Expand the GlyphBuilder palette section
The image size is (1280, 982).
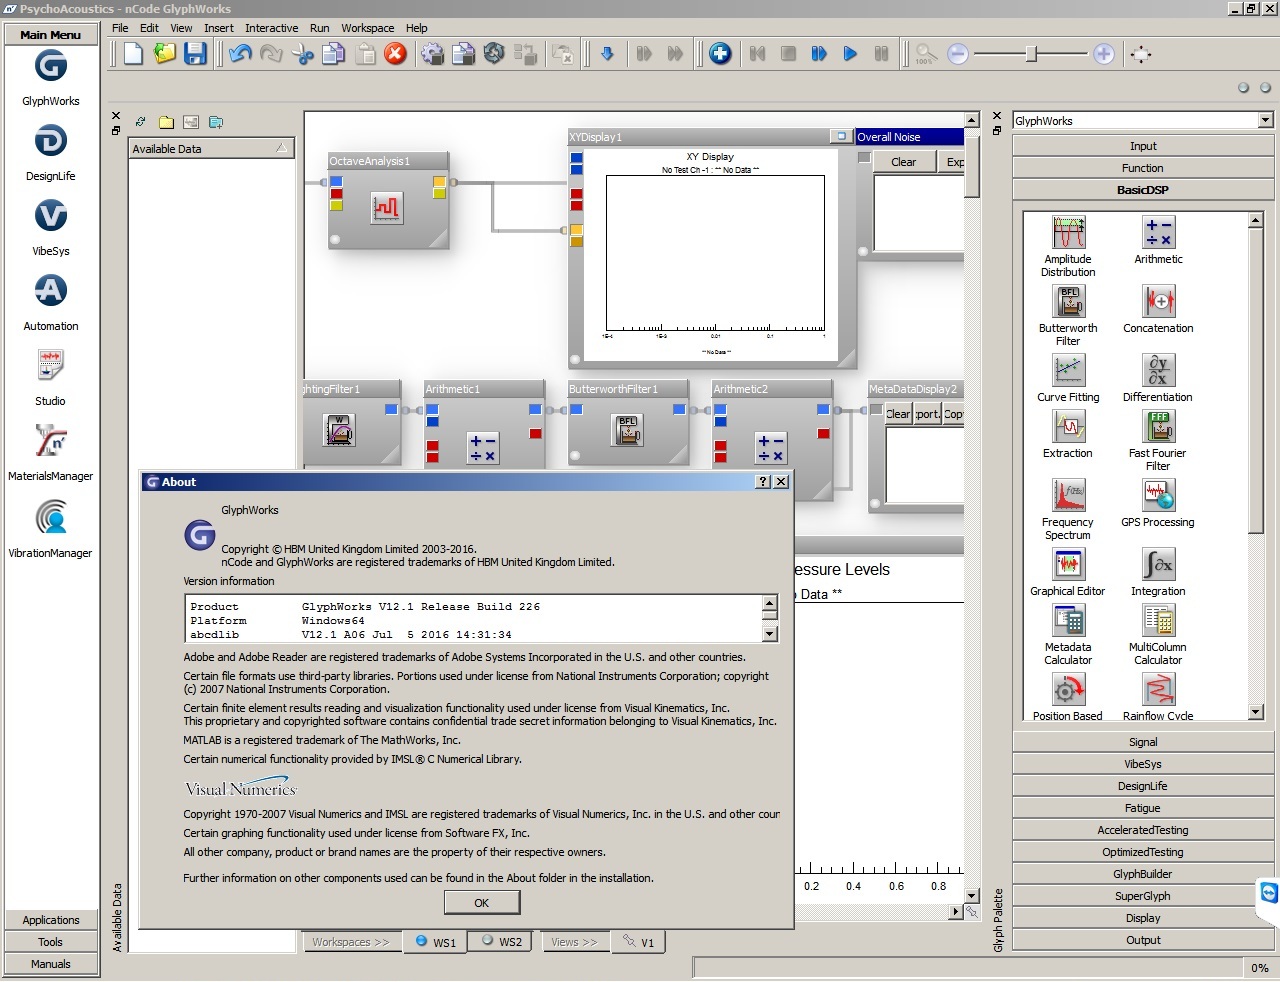coord(1143,874)
